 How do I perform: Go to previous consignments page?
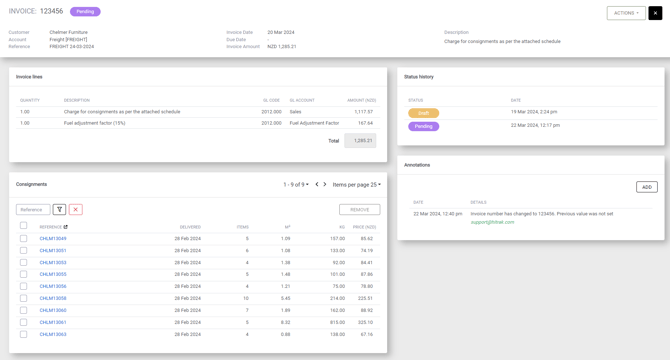317,184
